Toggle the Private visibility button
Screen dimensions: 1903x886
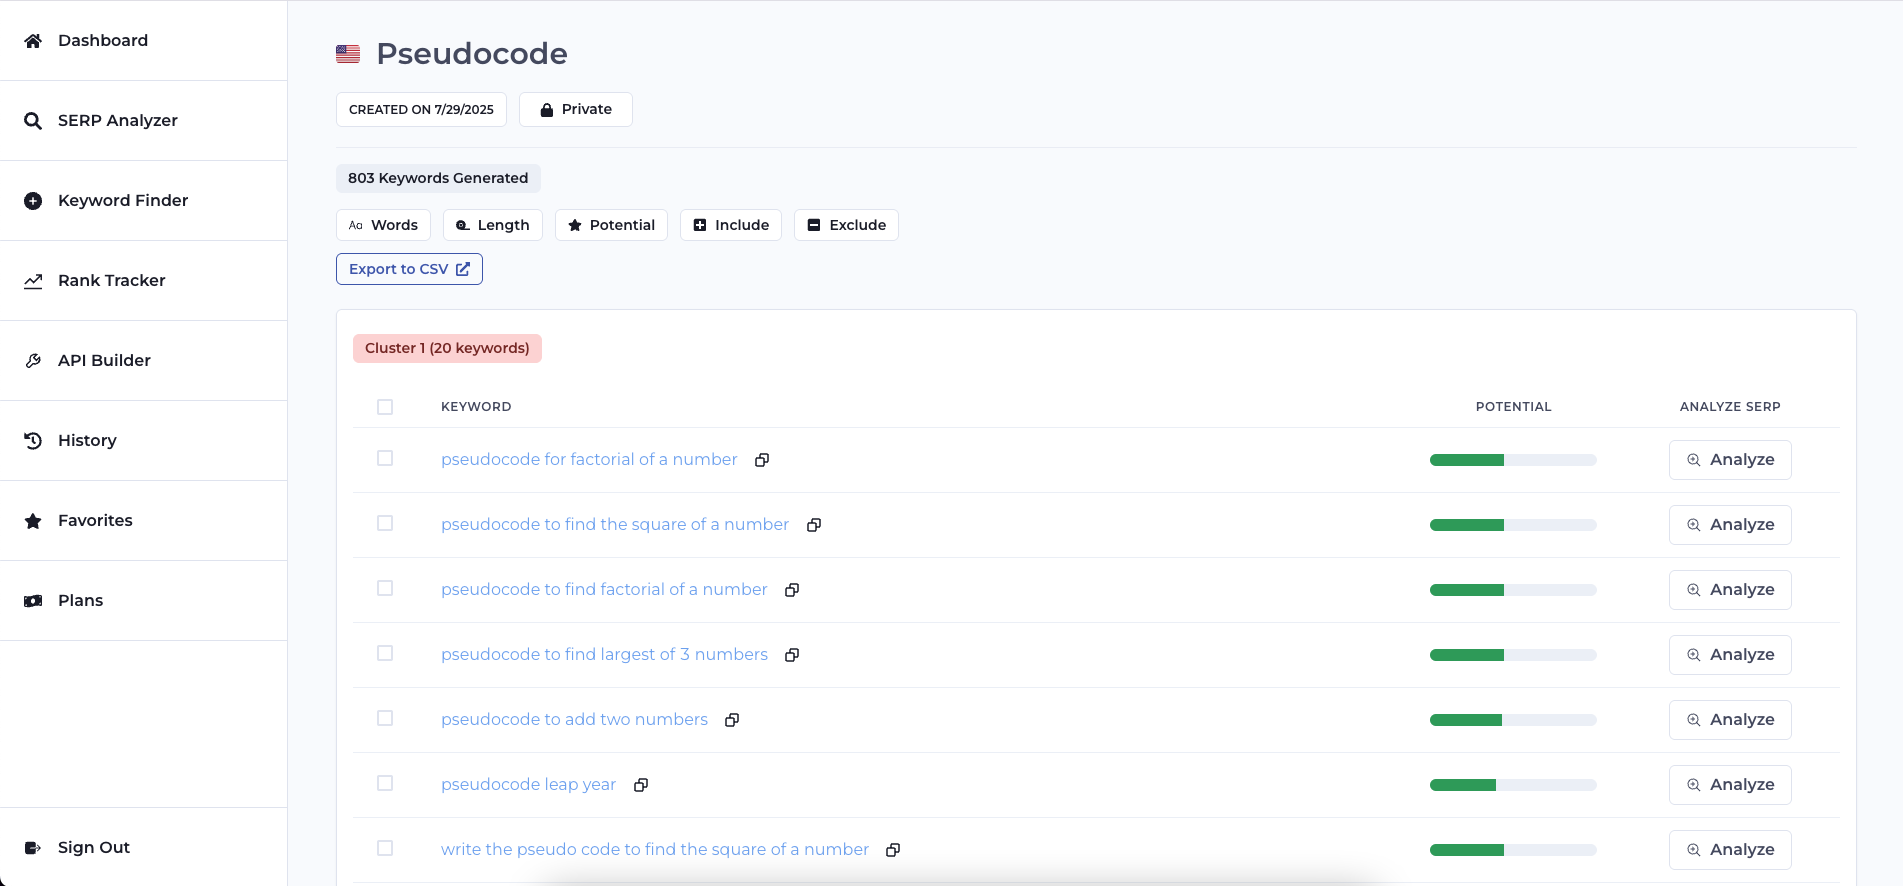(x=576, y=110)
